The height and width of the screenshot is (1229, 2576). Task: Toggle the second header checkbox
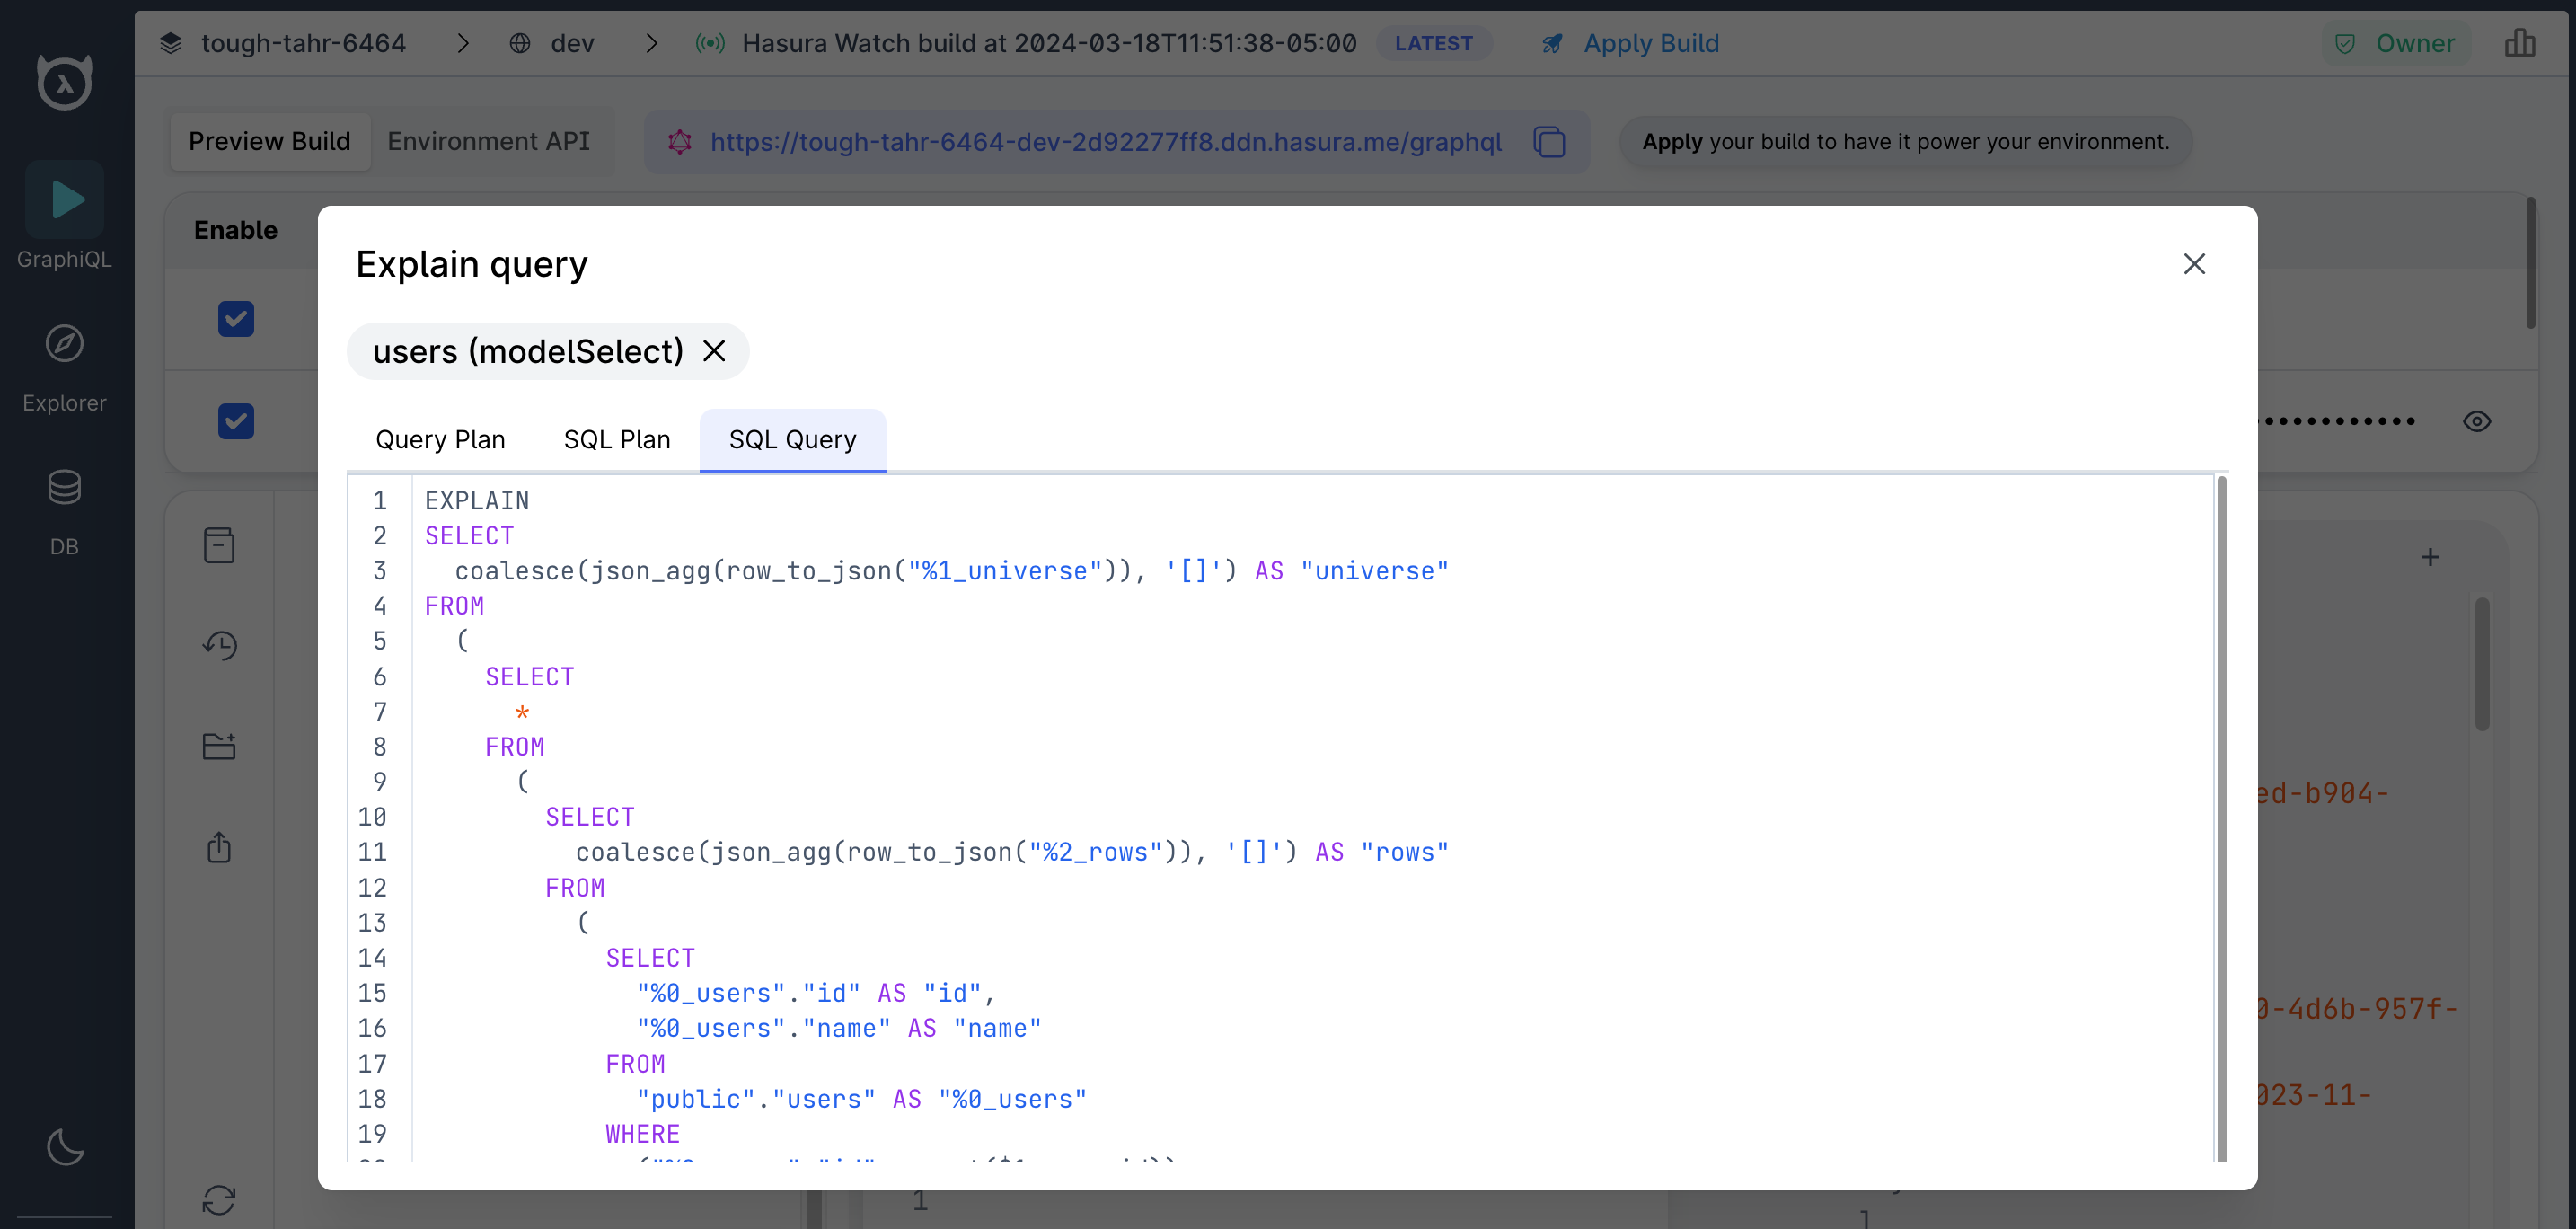click(x=236, y=421)
